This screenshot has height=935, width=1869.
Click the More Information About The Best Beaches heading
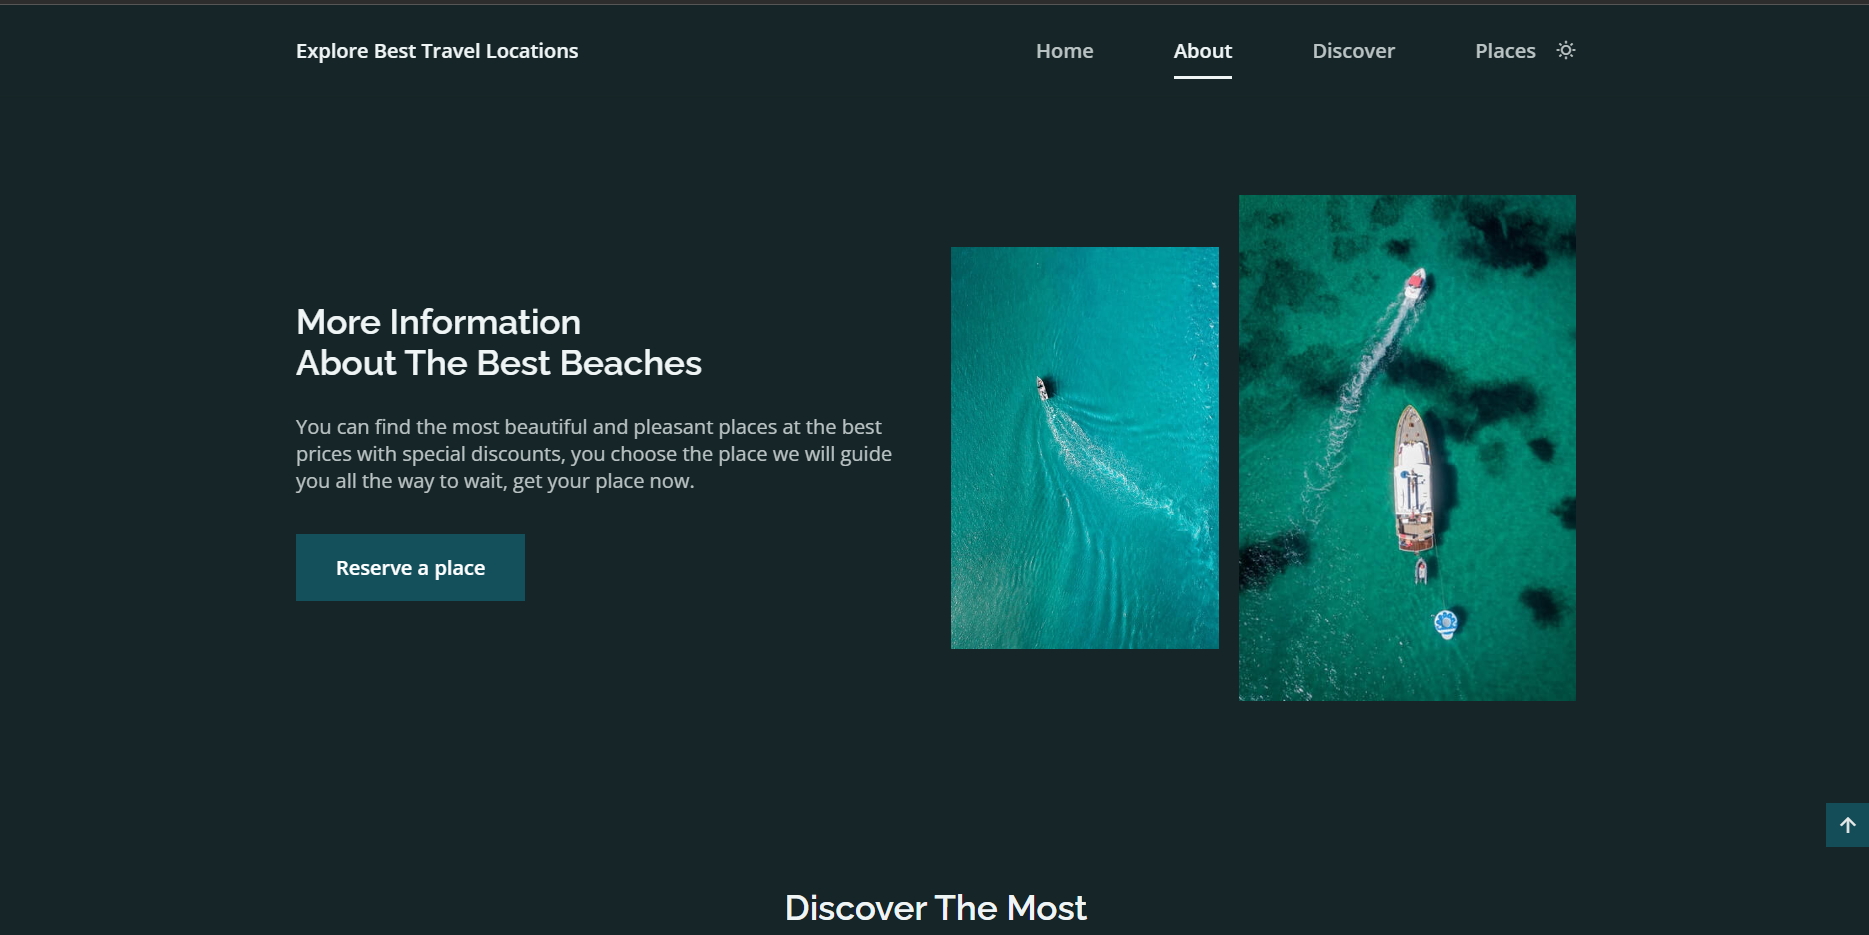(499, 342)
